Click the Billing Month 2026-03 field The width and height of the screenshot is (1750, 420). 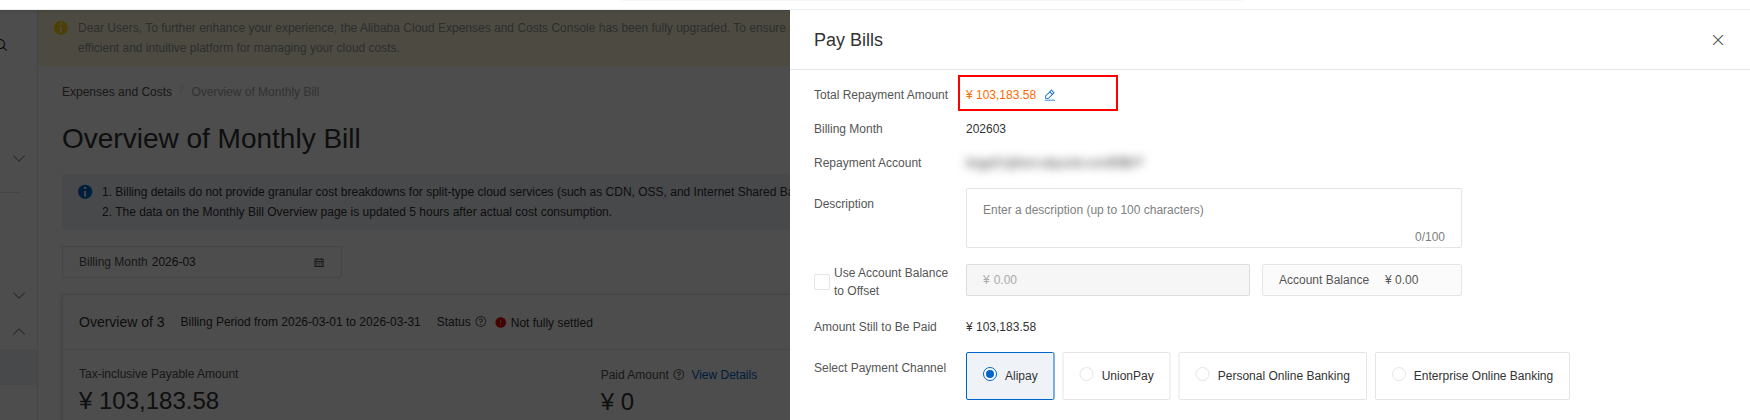(202, 262)
